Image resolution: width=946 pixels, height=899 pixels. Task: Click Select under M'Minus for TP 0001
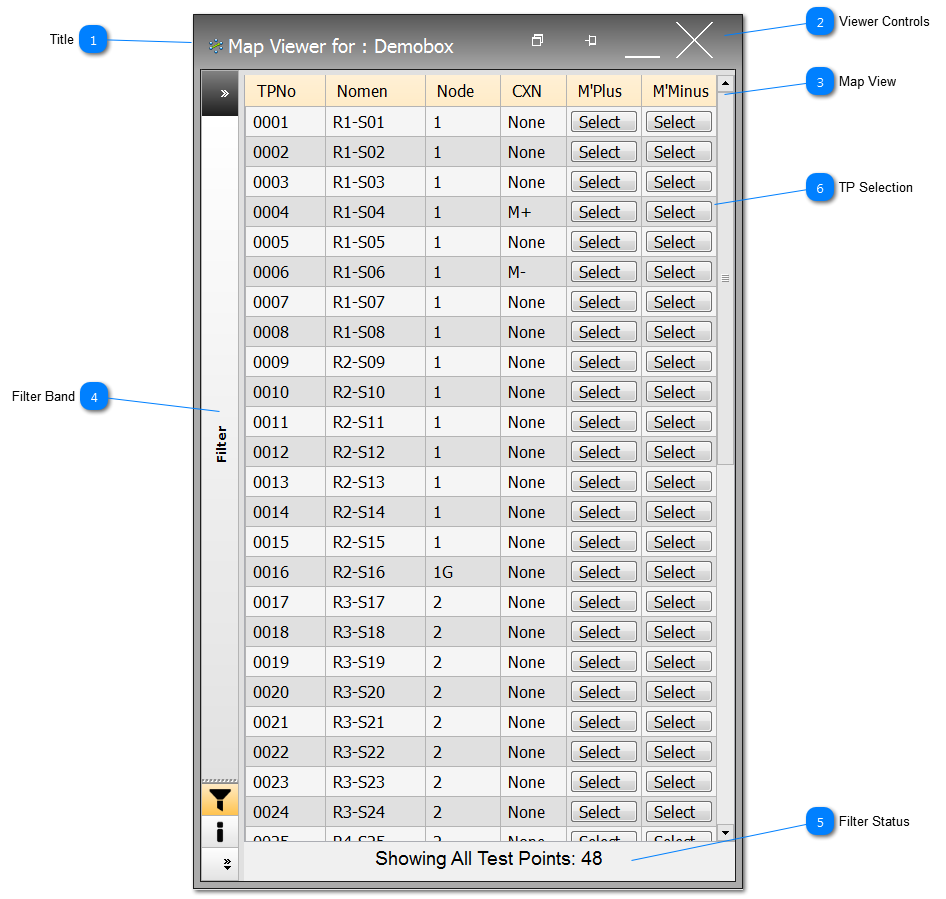[678, 121]
